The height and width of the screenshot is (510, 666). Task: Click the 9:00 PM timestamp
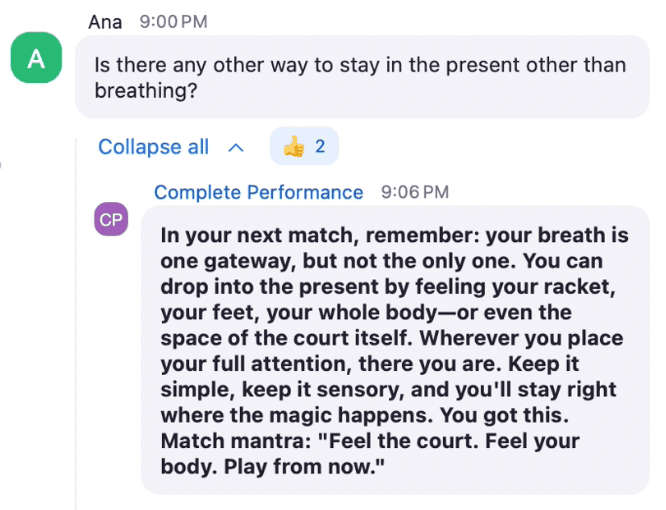[x=173, y=22]
